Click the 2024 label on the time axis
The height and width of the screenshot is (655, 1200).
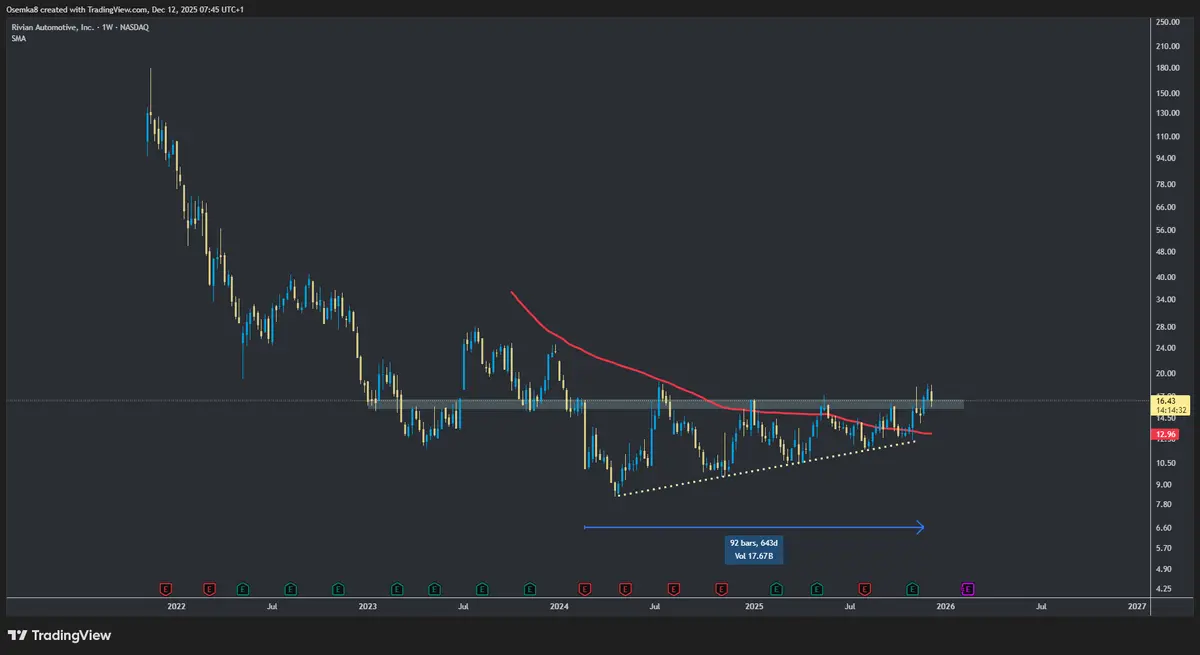coord(559,606)
